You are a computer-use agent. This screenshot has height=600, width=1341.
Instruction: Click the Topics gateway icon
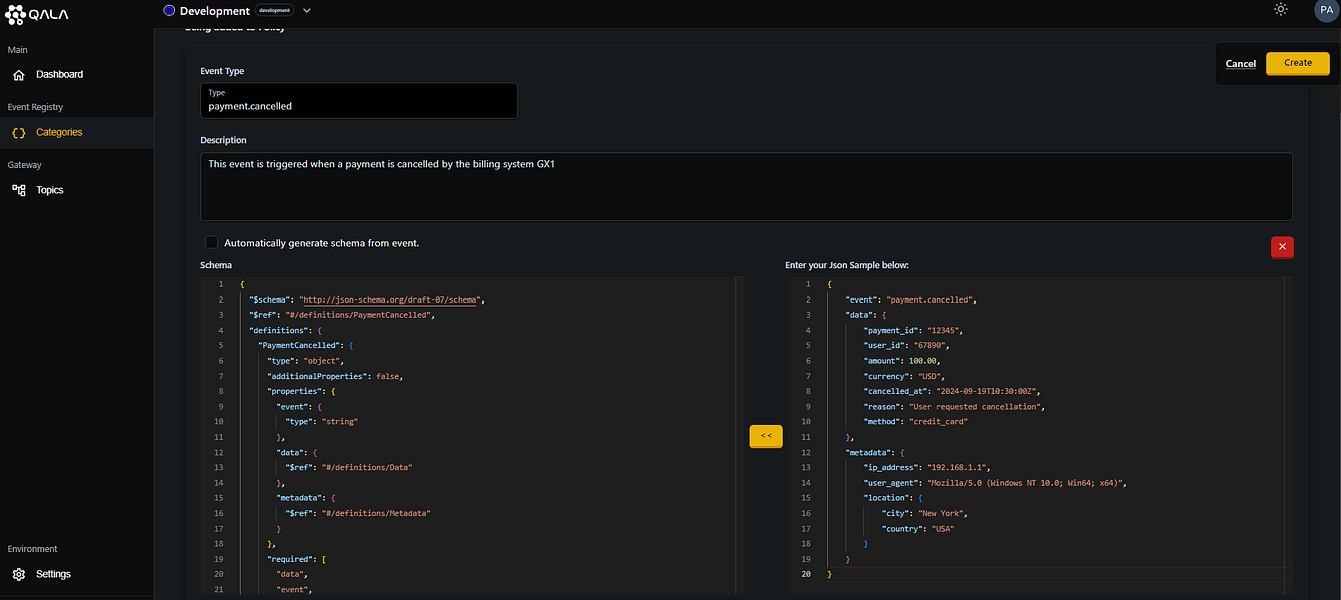tap(19, 190)
